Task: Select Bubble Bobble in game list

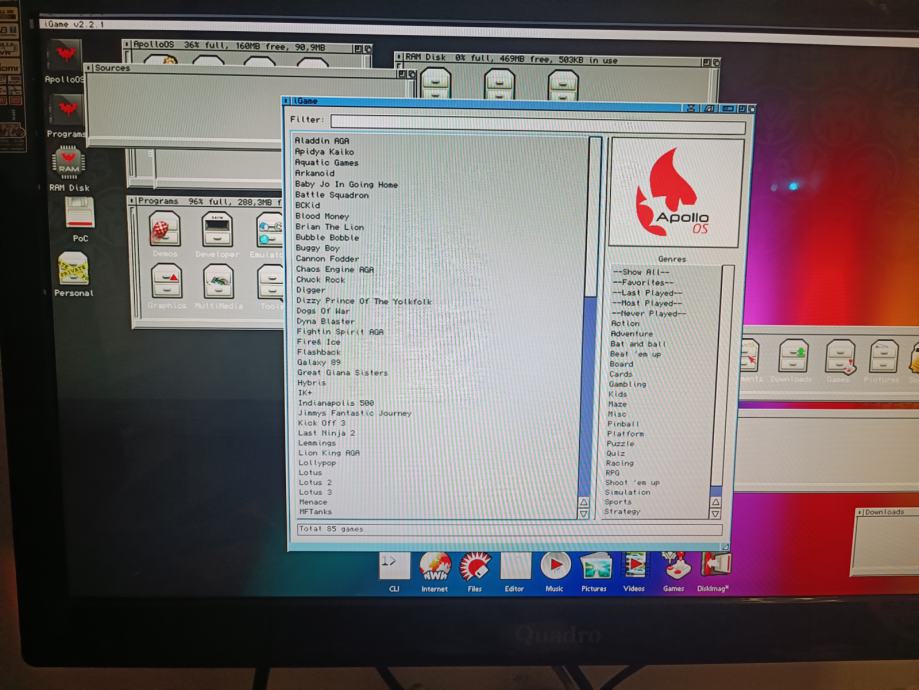Action: click(x=327, y=237)
